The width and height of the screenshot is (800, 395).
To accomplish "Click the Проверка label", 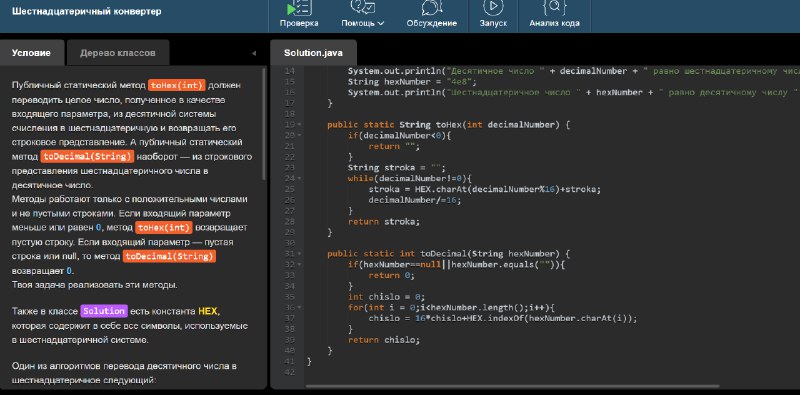I will click(x=299, y=23).
